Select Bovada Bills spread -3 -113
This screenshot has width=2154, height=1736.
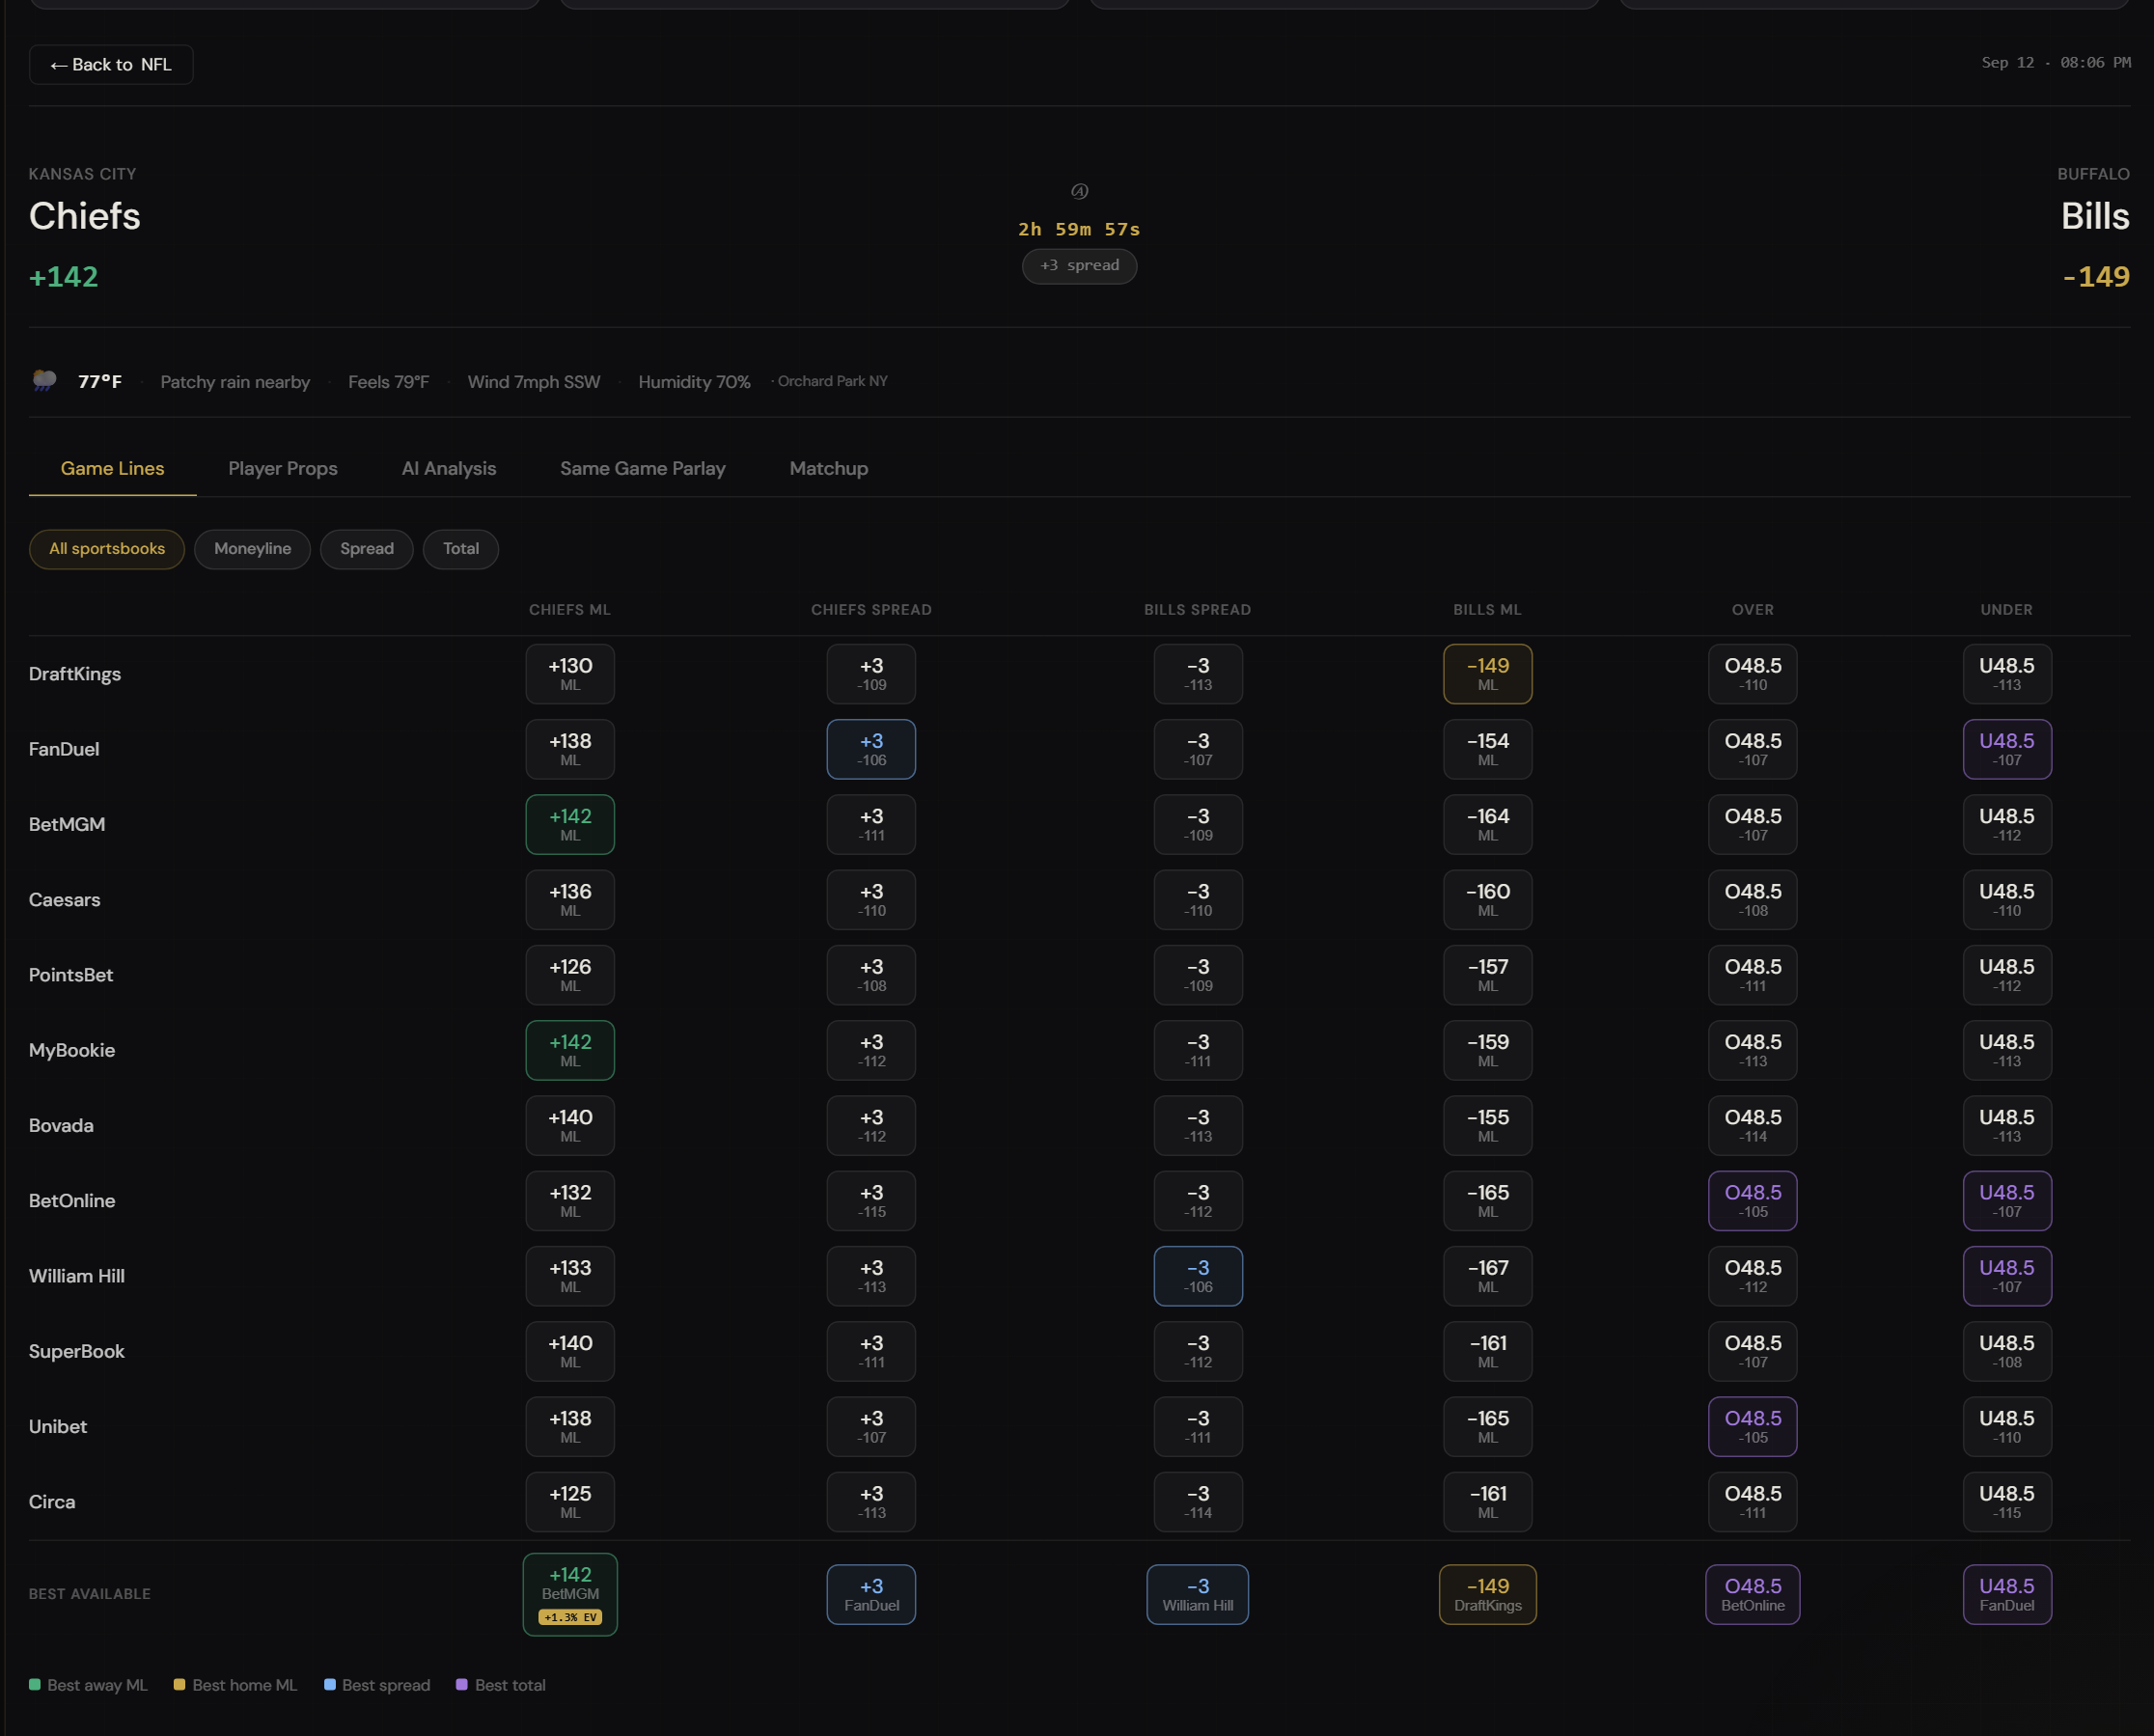[1198, 1126]
